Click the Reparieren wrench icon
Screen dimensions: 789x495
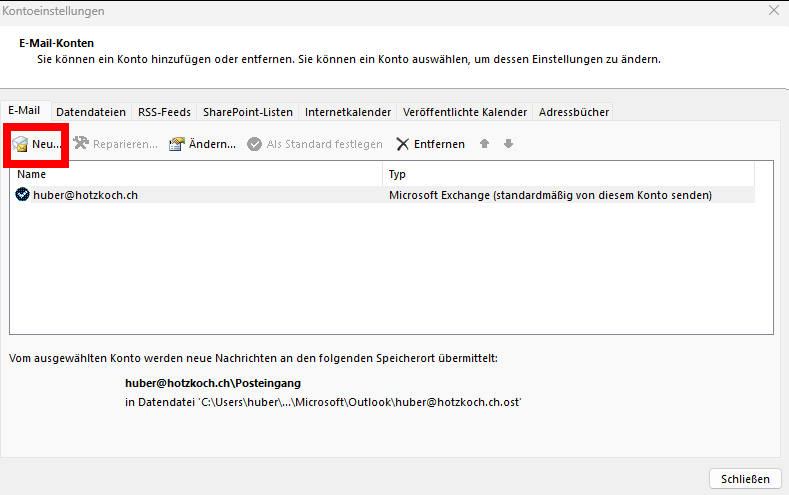pyautogui.click(x=81, y=144)
